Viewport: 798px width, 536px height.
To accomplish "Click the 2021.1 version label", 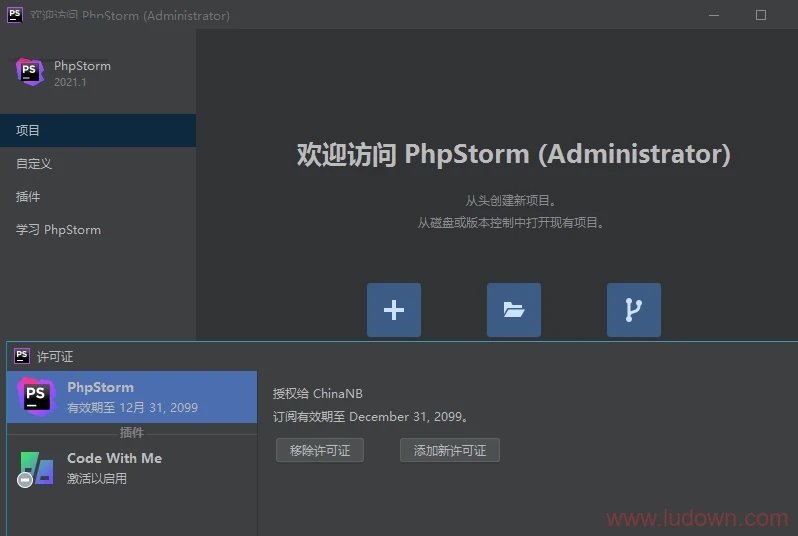I will pyautogui.click(x=70, y=82).
